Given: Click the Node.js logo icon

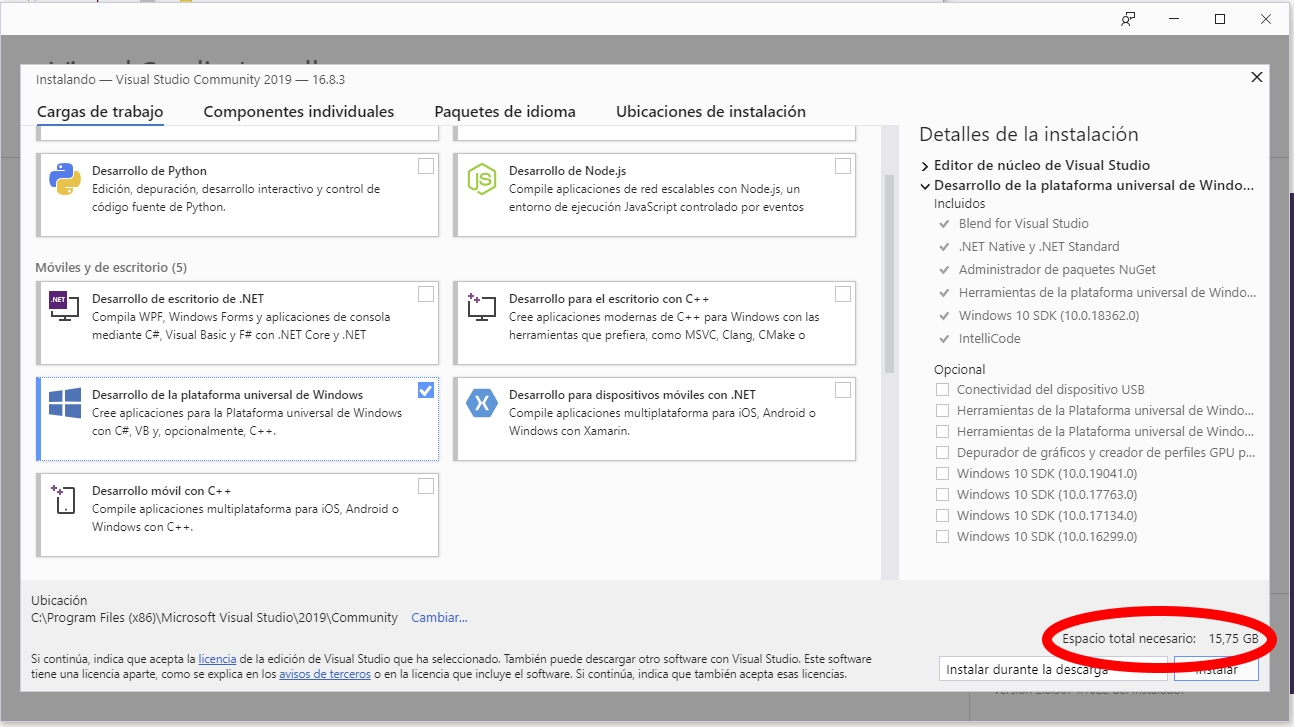Looking at the screenshot, I should [x=482, y=181].
